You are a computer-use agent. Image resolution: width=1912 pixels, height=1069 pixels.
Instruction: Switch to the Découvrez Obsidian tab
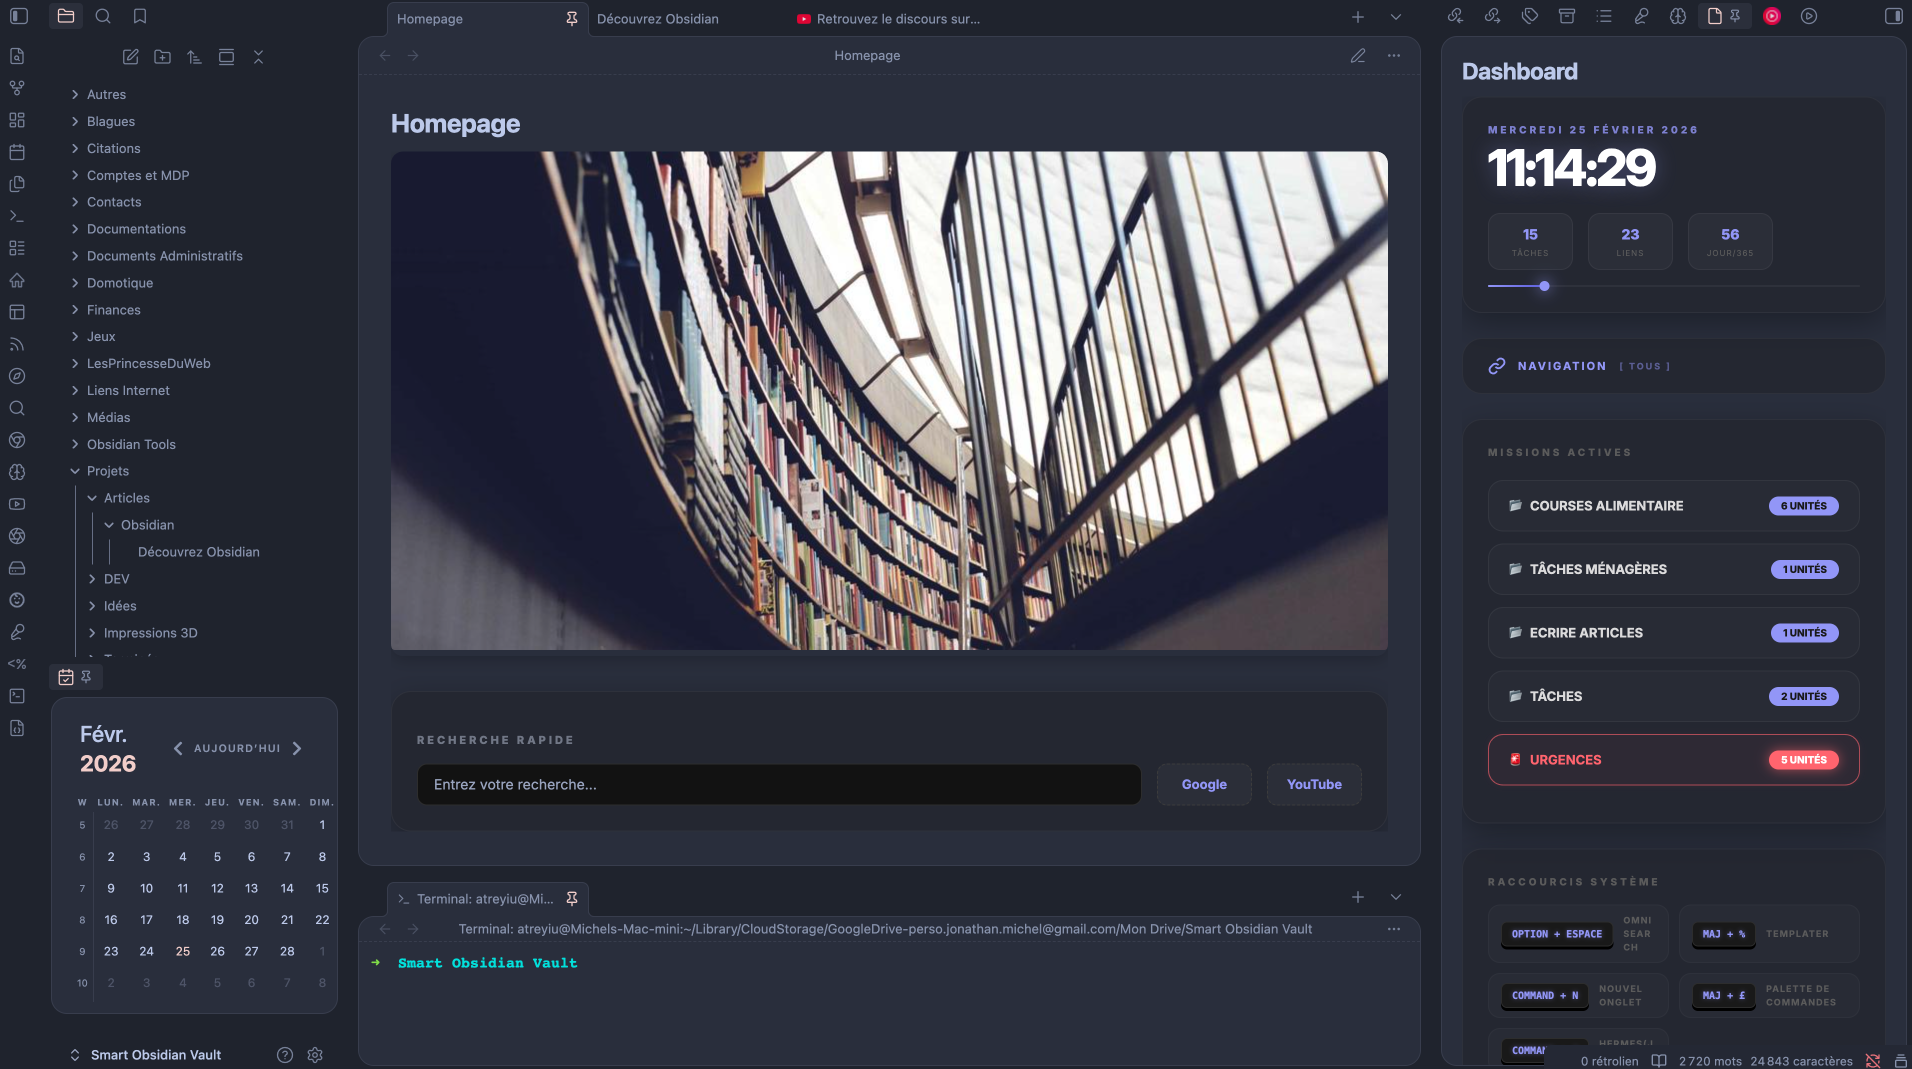(657, 19)
